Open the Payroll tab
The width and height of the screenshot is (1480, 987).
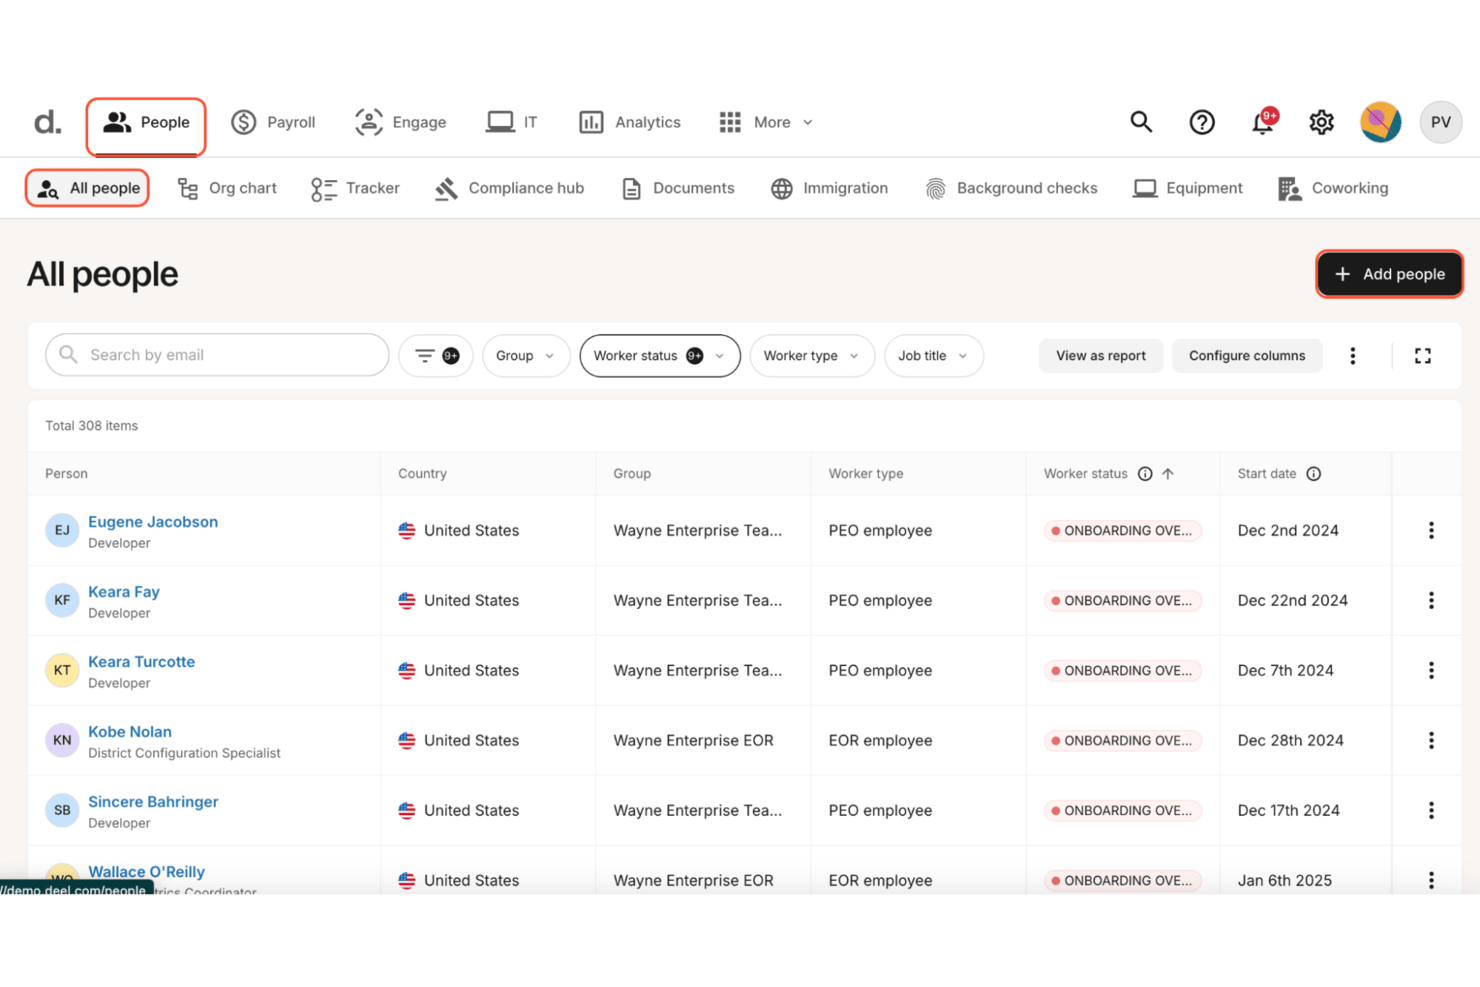pyautogui.click(x=273, y=122)
